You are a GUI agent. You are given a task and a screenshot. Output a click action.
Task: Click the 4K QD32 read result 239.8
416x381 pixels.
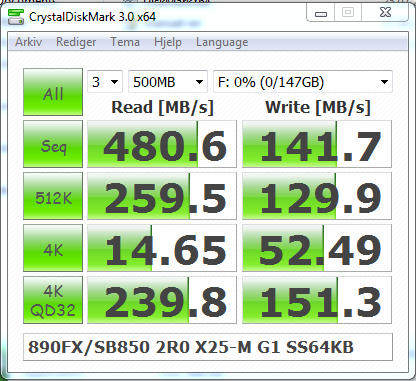click(162, 300)
